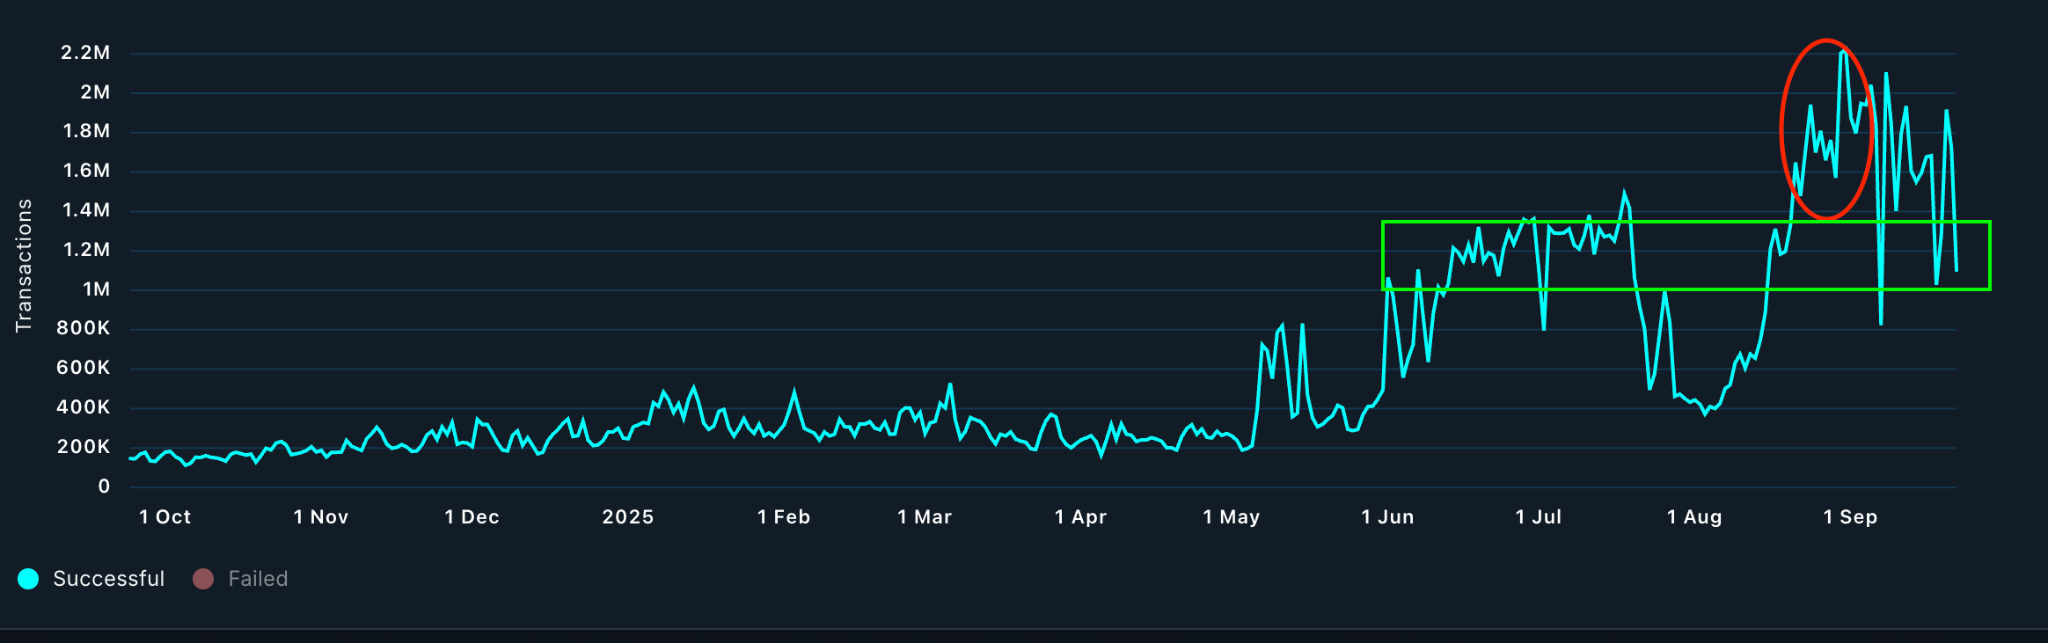This screenshot has height=643, width=2048.
Task: Toggle the Failed series via its label
Action: coord(257,579)
